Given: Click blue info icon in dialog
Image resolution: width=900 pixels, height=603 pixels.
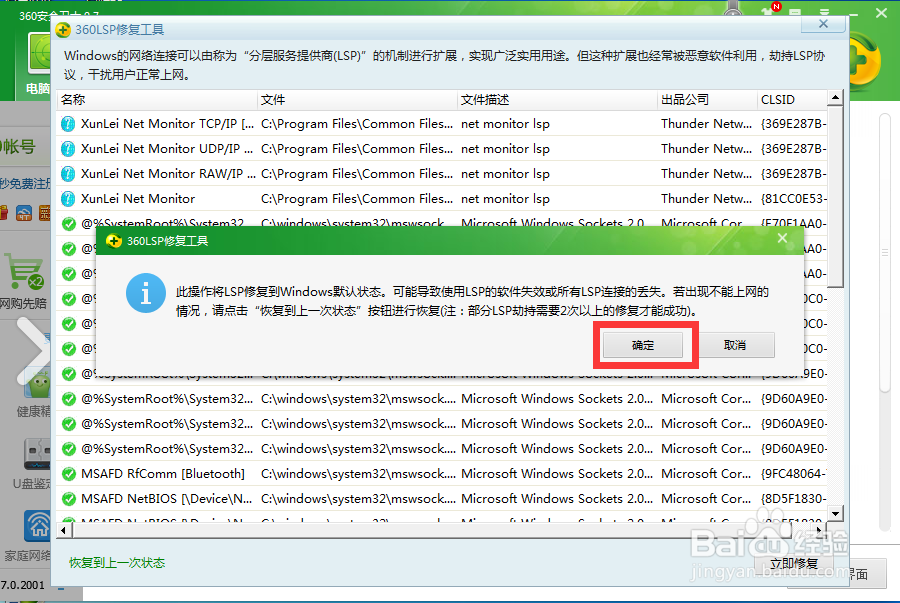Looking at the screenshot, I should click(146, 293).
